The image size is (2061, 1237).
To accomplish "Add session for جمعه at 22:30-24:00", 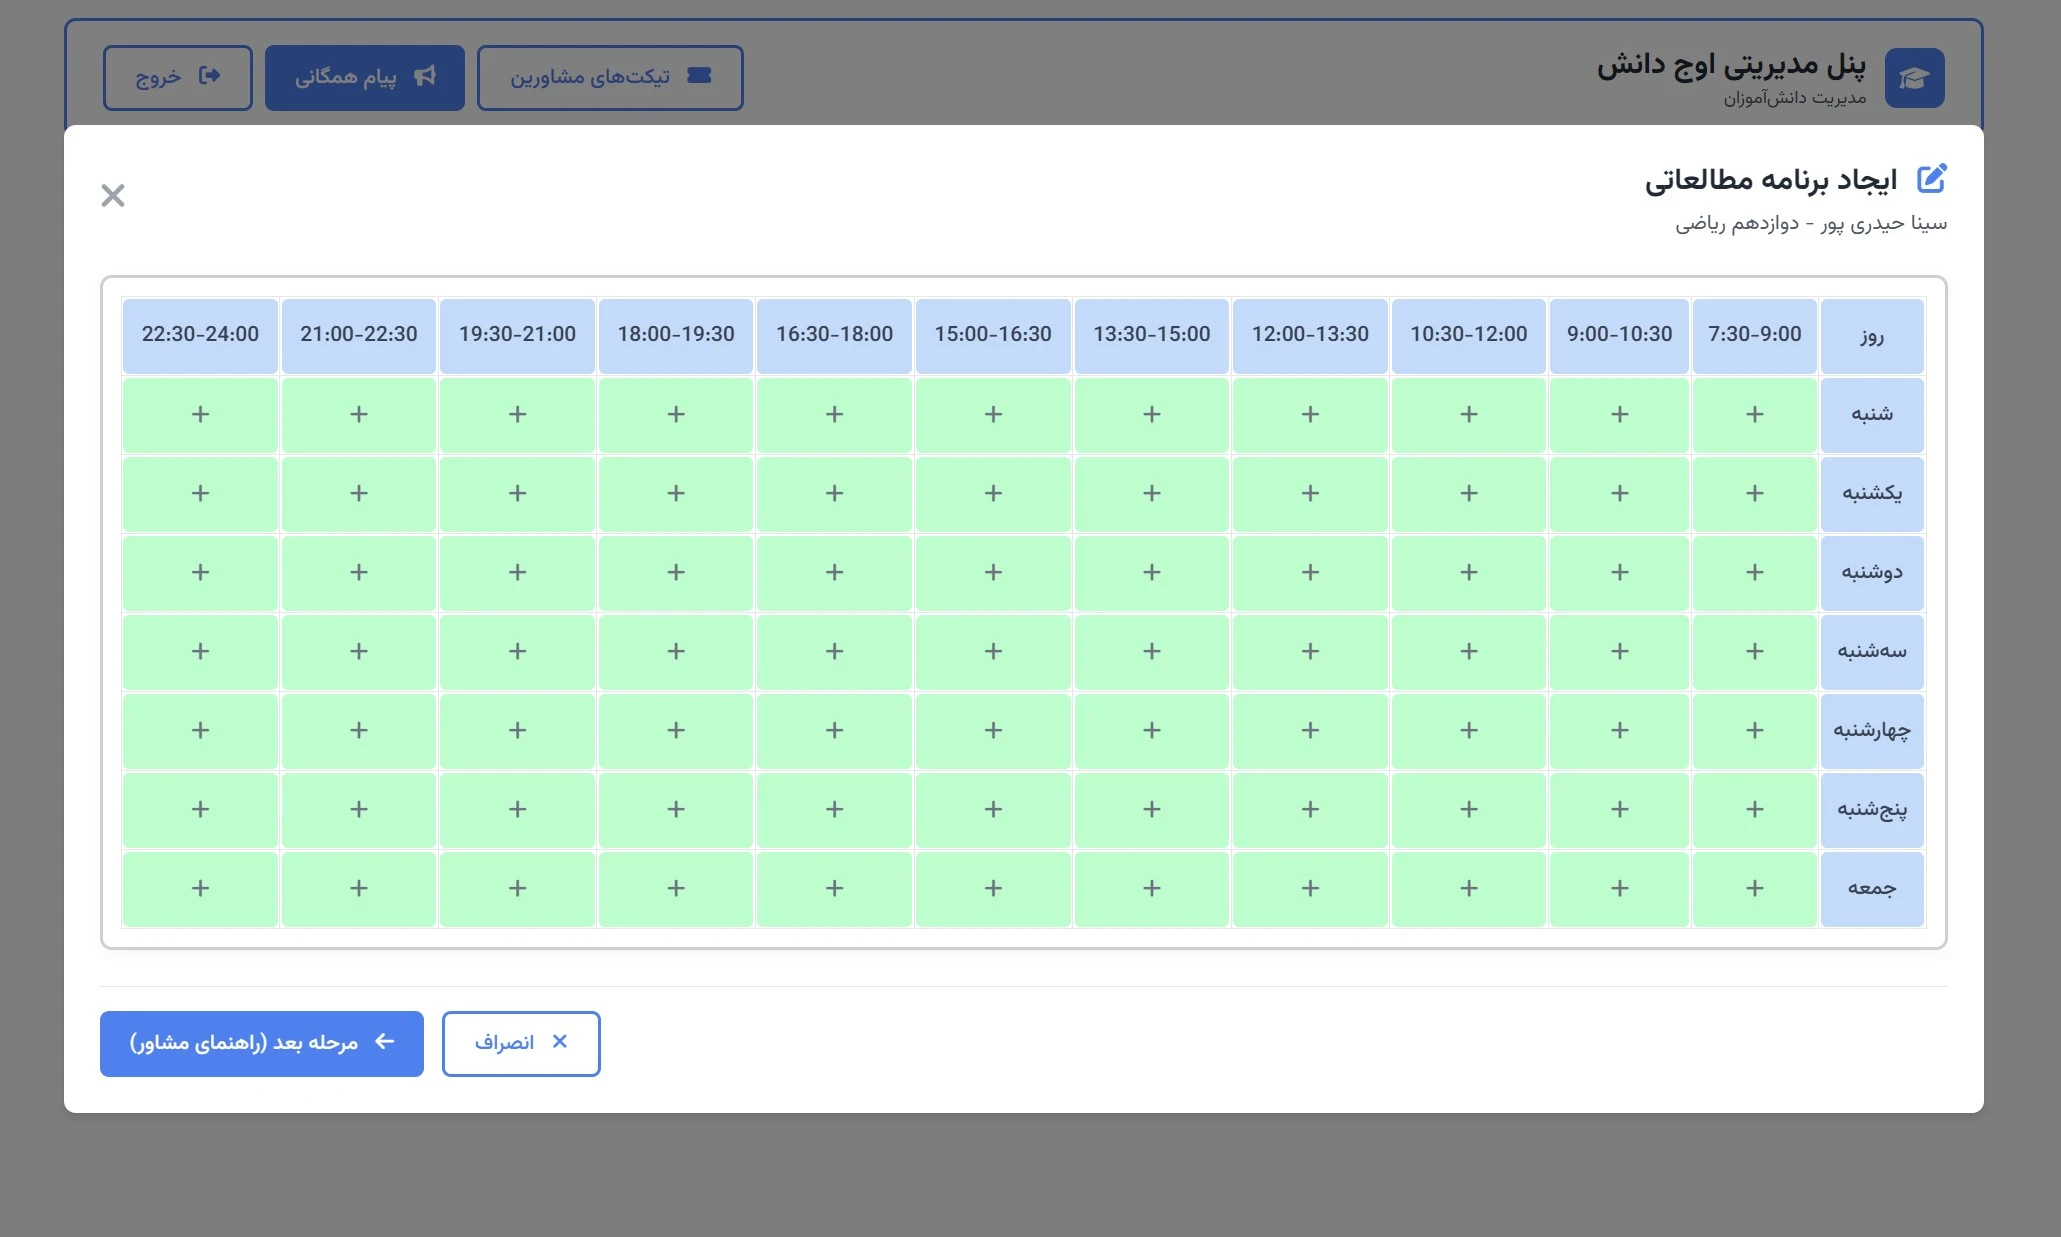I will pyautogui.click(x=200, y=888).
